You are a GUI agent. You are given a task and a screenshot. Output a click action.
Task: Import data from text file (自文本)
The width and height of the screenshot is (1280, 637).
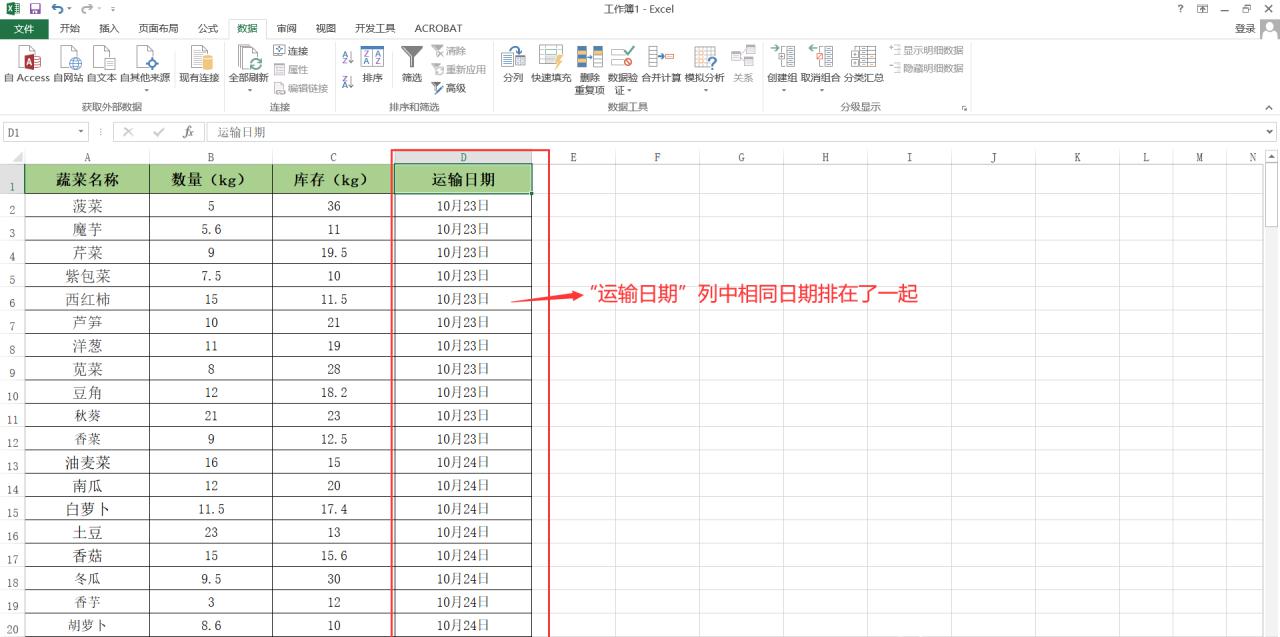[101, 65]
